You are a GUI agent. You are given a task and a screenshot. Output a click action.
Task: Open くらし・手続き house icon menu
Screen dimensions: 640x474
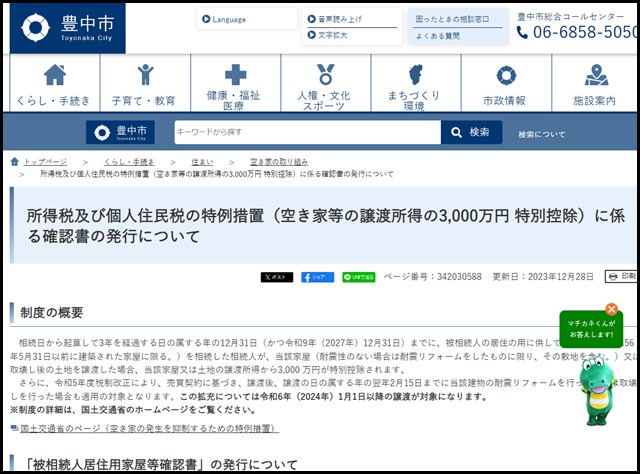pos(55,83)
